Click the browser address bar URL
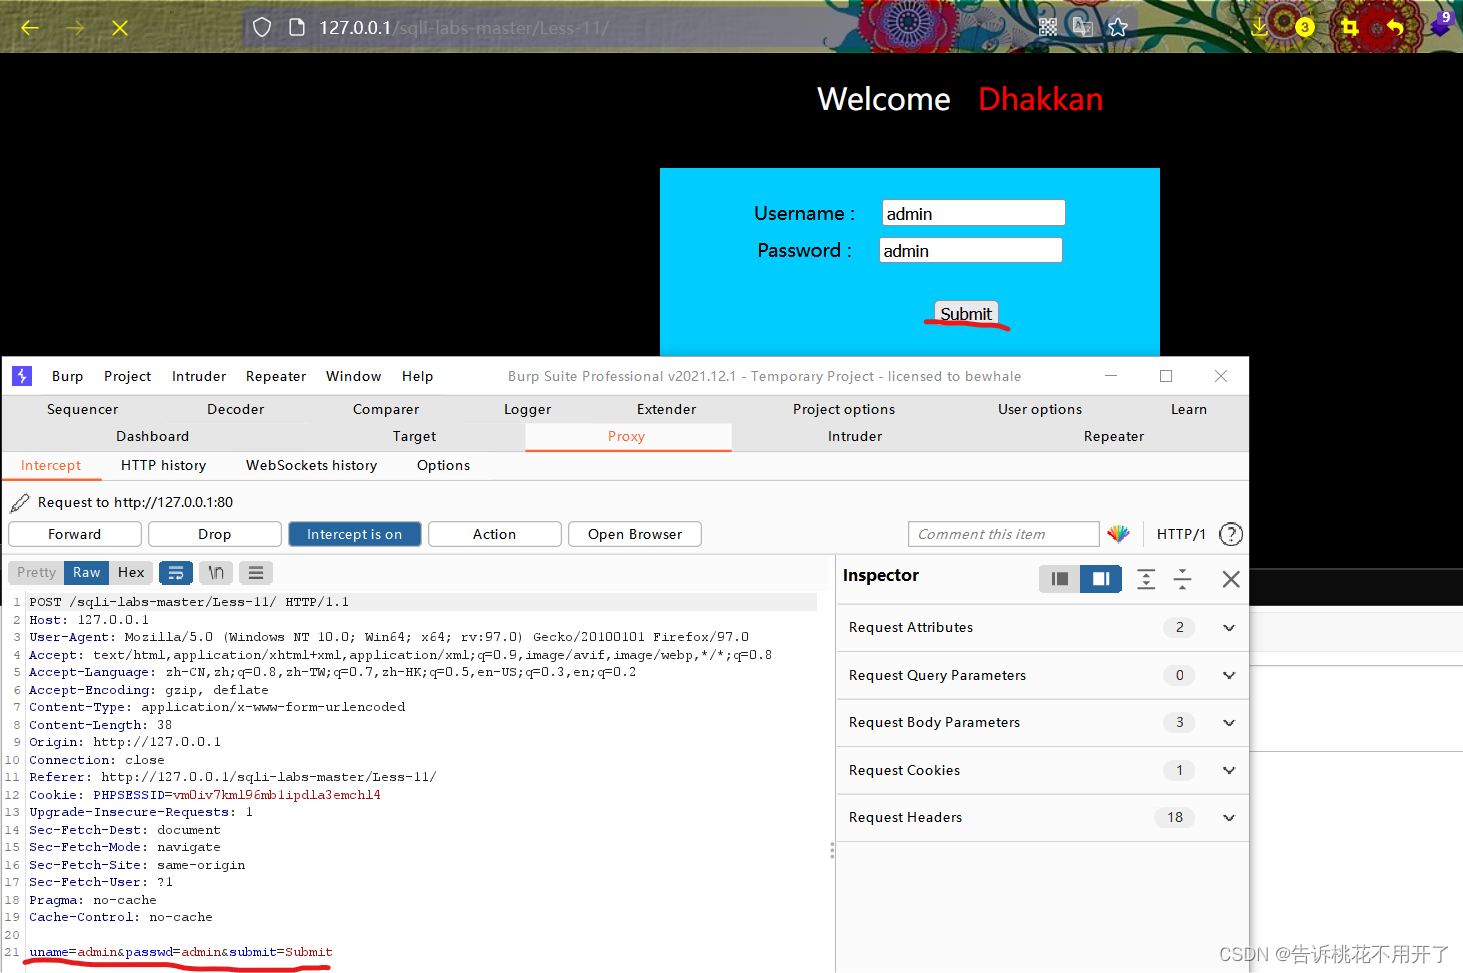This screenshot has height=973, width=1463. (x=464, y=27)
